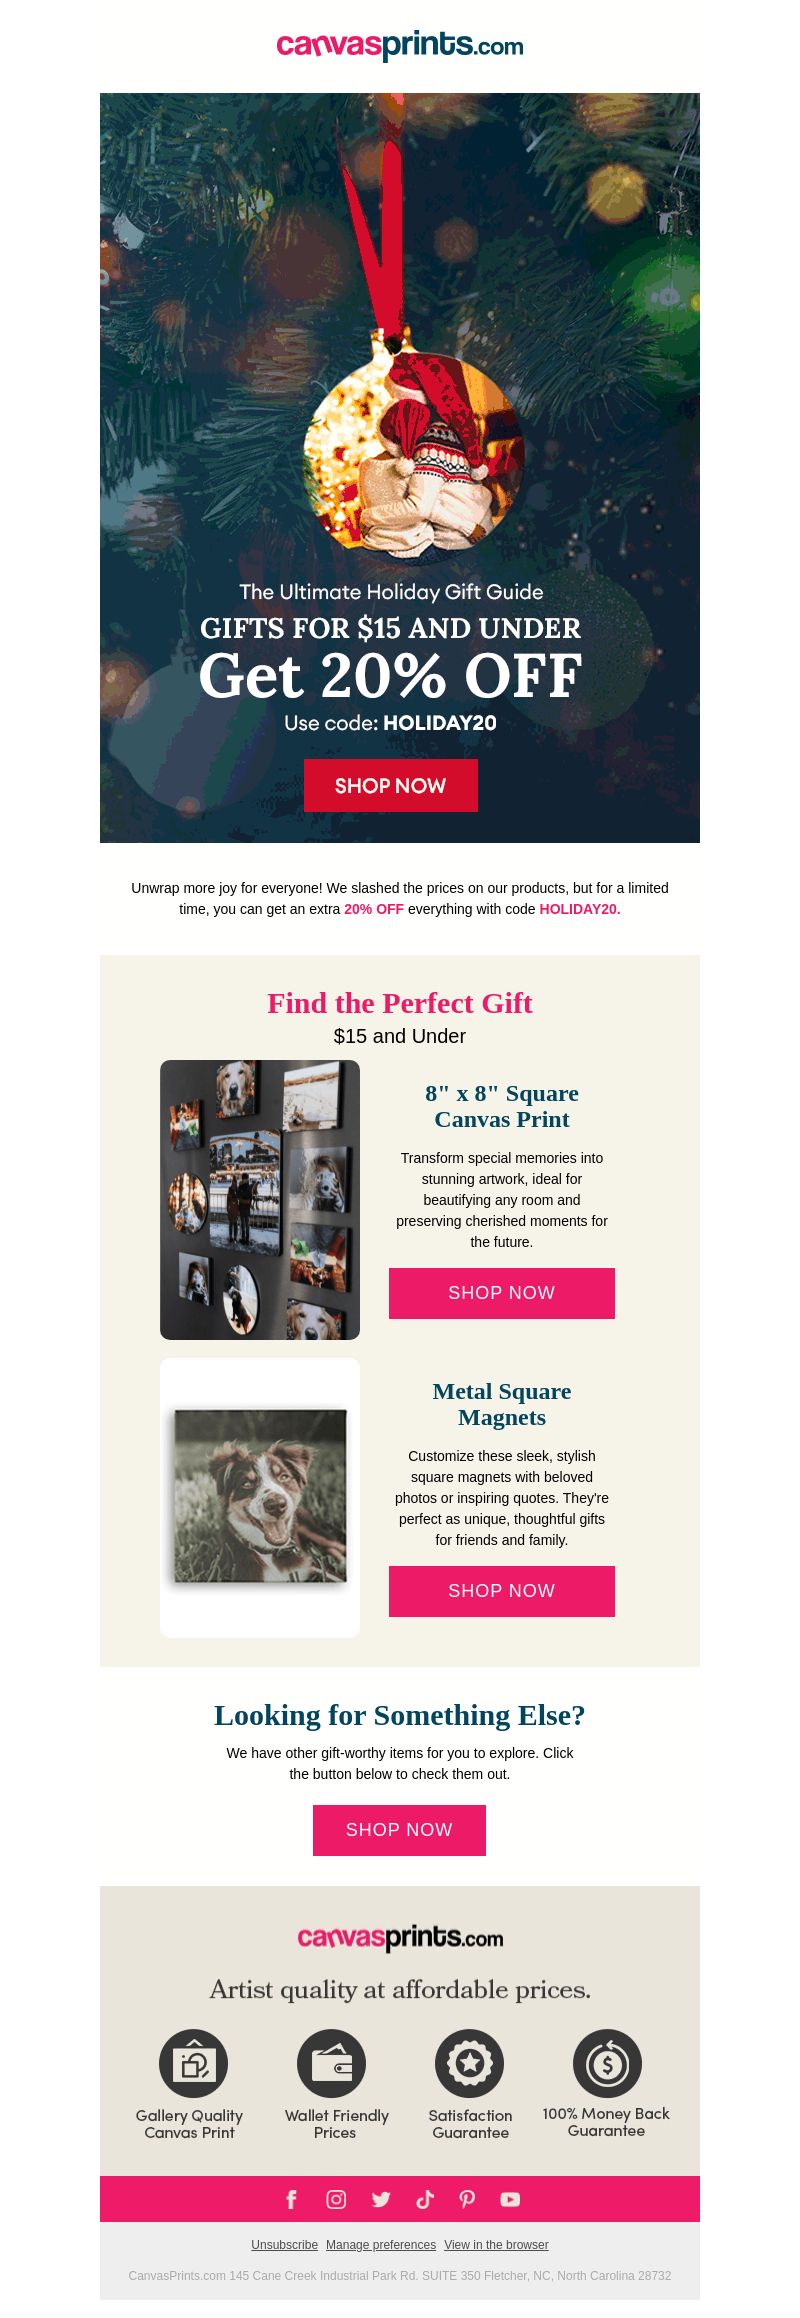Open the Instagram social icon

336,2199
